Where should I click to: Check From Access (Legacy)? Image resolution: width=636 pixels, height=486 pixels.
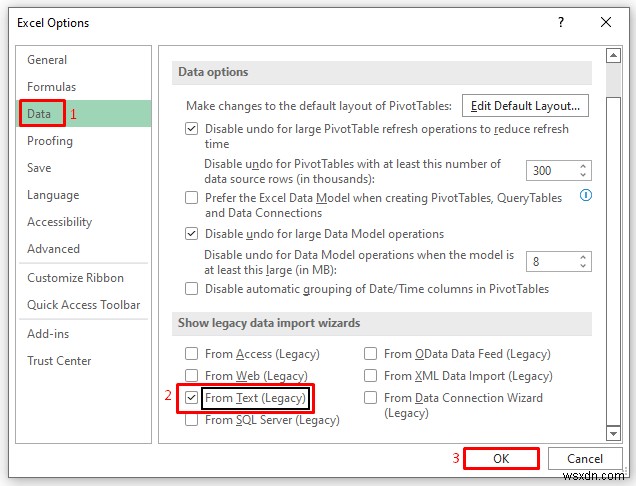point(191,354)
